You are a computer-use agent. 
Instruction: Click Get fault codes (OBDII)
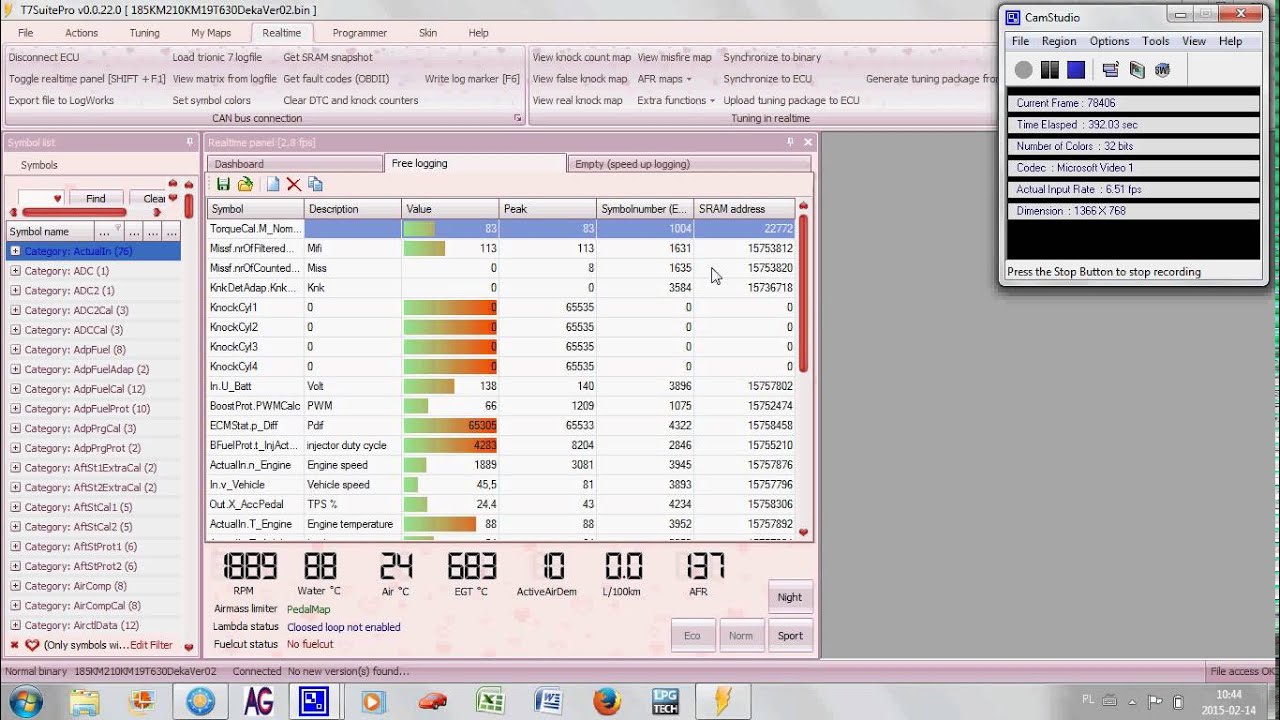click(336, 79)
